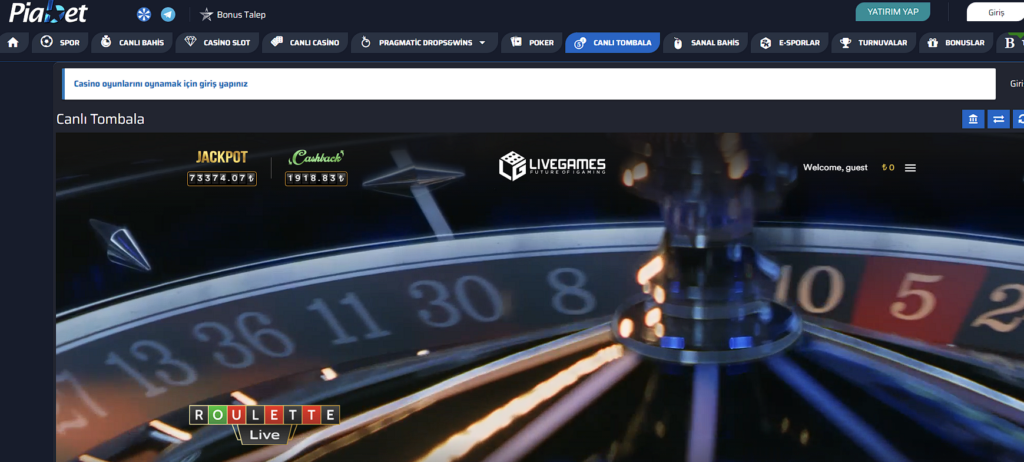This screenshot has height=462, width=1024.
Task: Switch to the Sanal Bahis tab
Action: [706, 43]
